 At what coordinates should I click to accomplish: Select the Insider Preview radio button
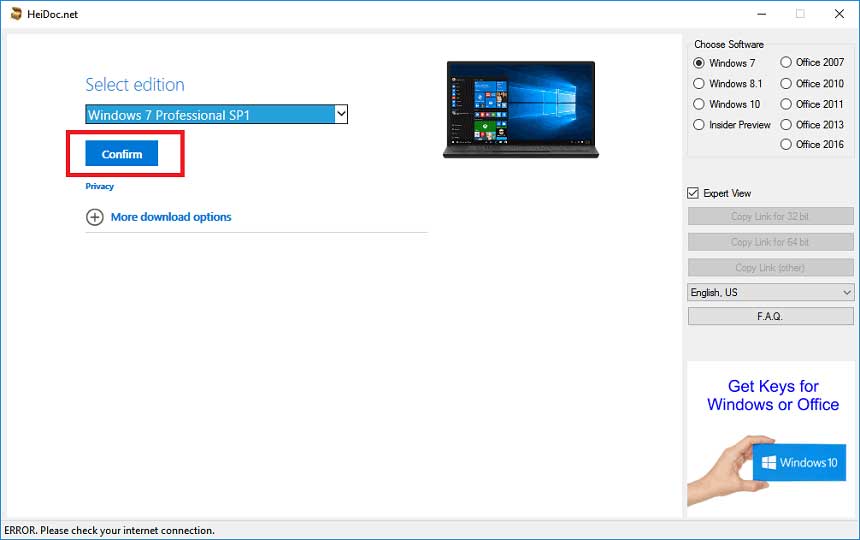(x=699, y=124)
